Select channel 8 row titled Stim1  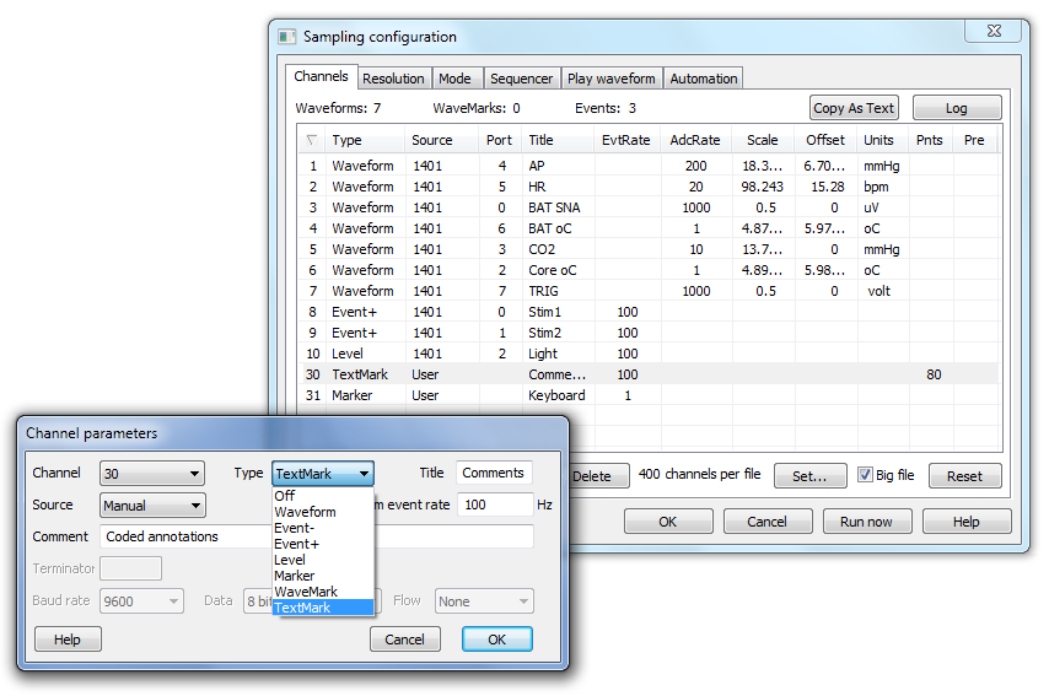649,312
